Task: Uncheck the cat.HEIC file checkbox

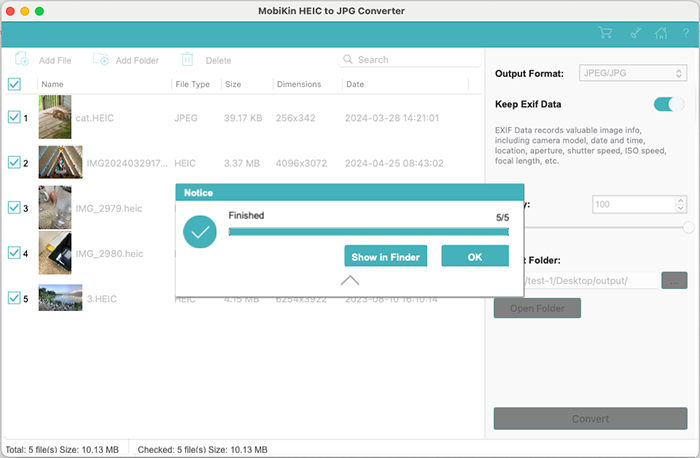Action: [x=14, y=118]
